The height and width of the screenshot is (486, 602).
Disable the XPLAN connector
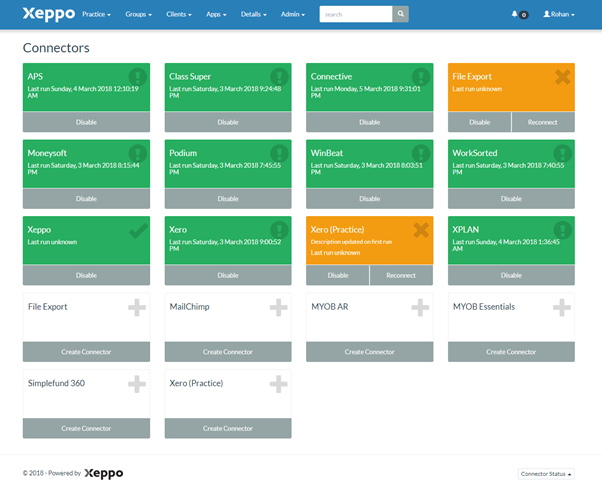pos(512,275)
